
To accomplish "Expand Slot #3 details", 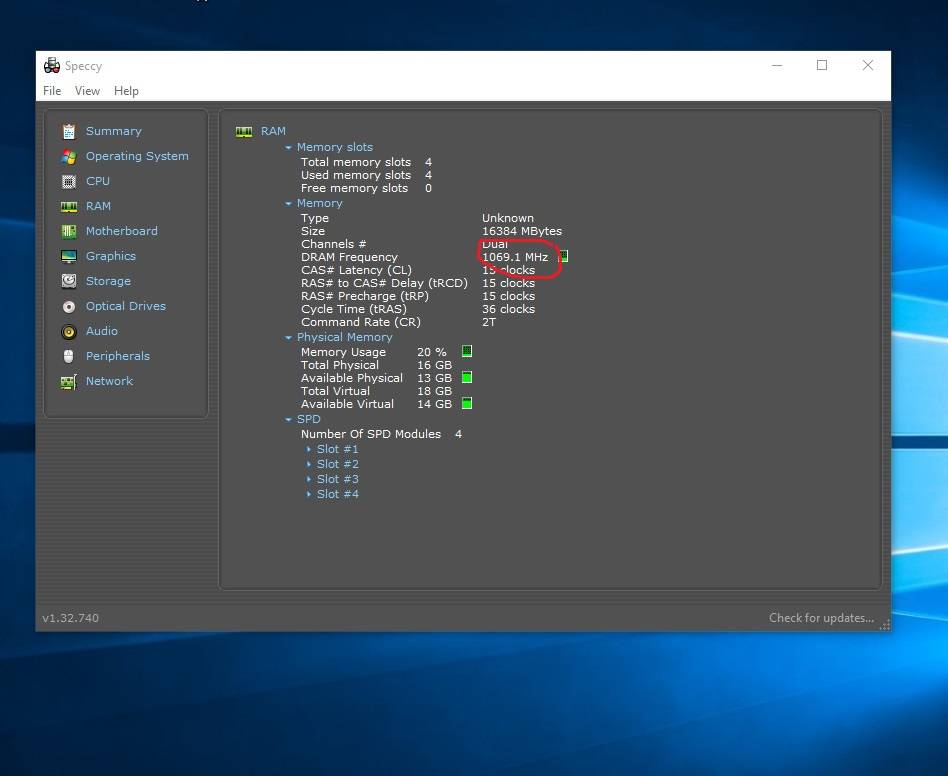I will 309,479.
